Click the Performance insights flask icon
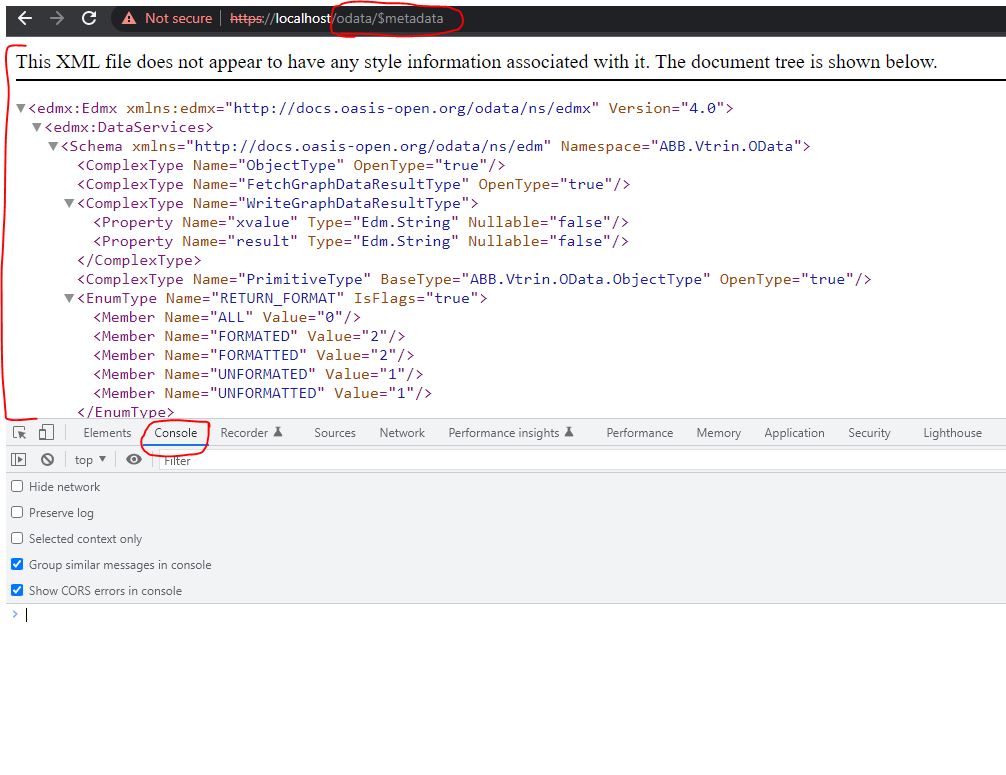The height and width of the screenshot is (775, 1006). pyautogui.click(x=568, y=432)
